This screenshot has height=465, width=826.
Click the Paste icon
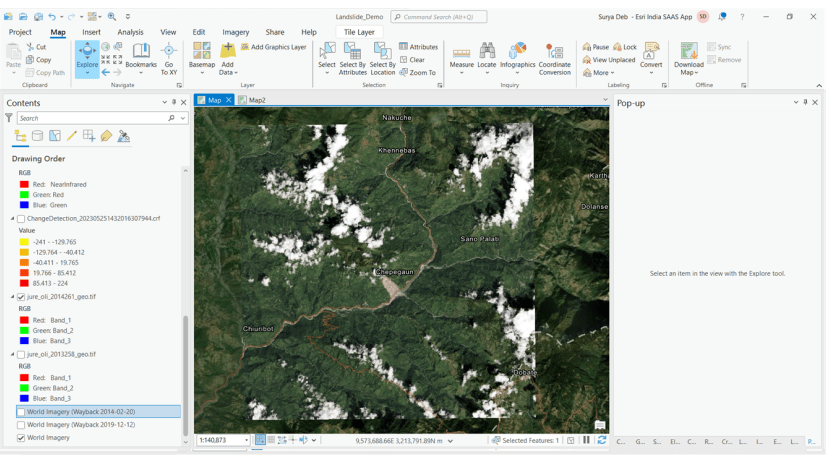pyautogui.click(x=13, y=52)
